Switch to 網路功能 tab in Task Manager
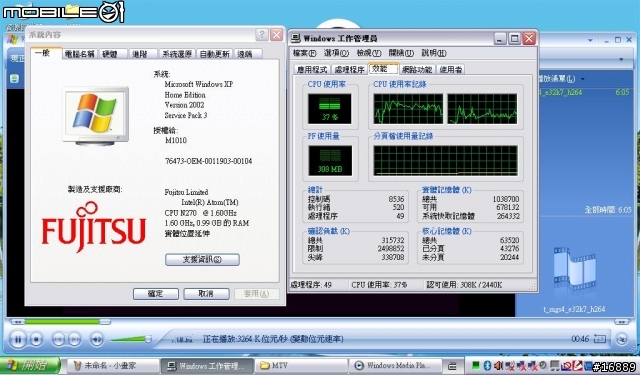 [417, 69]
